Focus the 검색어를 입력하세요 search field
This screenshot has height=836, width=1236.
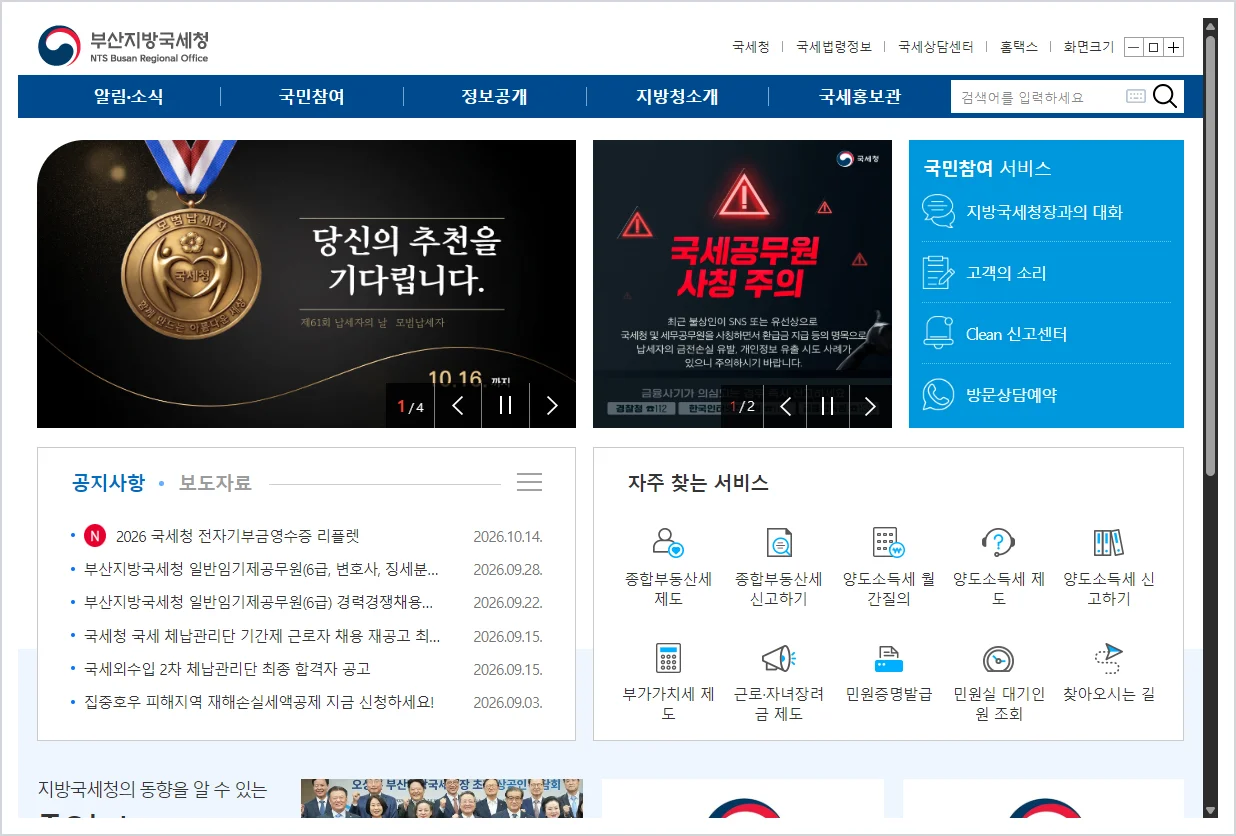[1038, 97]
